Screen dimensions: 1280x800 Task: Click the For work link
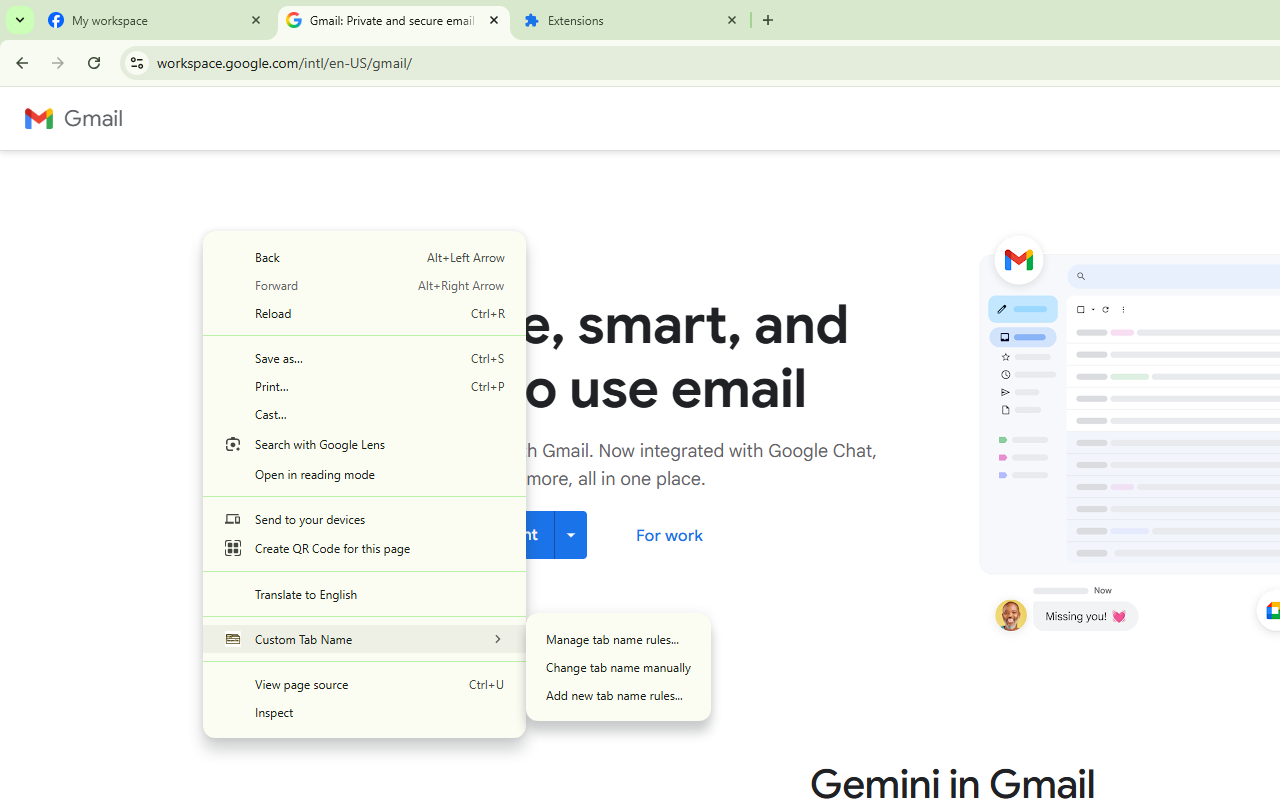(x=668, y=535)
